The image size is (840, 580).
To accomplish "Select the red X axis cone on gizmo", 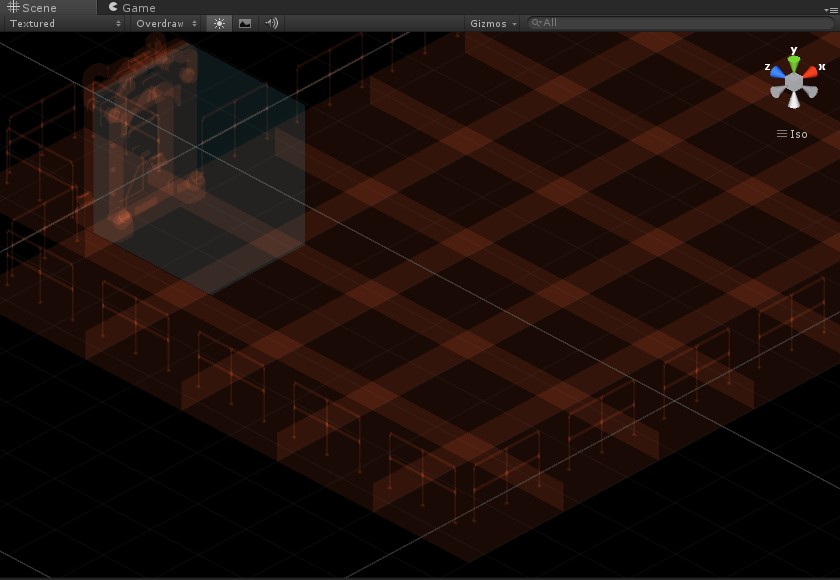I will [x=811, y=71].
